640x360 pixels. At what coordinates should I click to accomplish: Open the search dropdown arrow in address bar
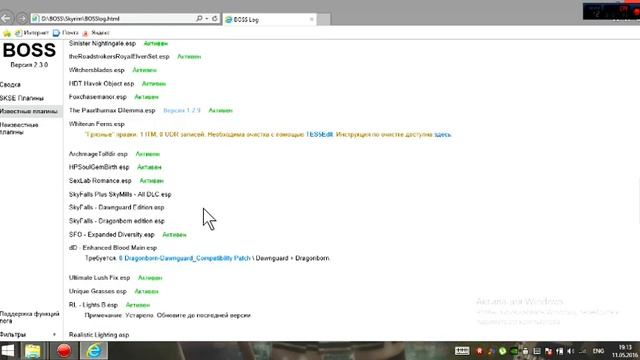pos(207,19)
